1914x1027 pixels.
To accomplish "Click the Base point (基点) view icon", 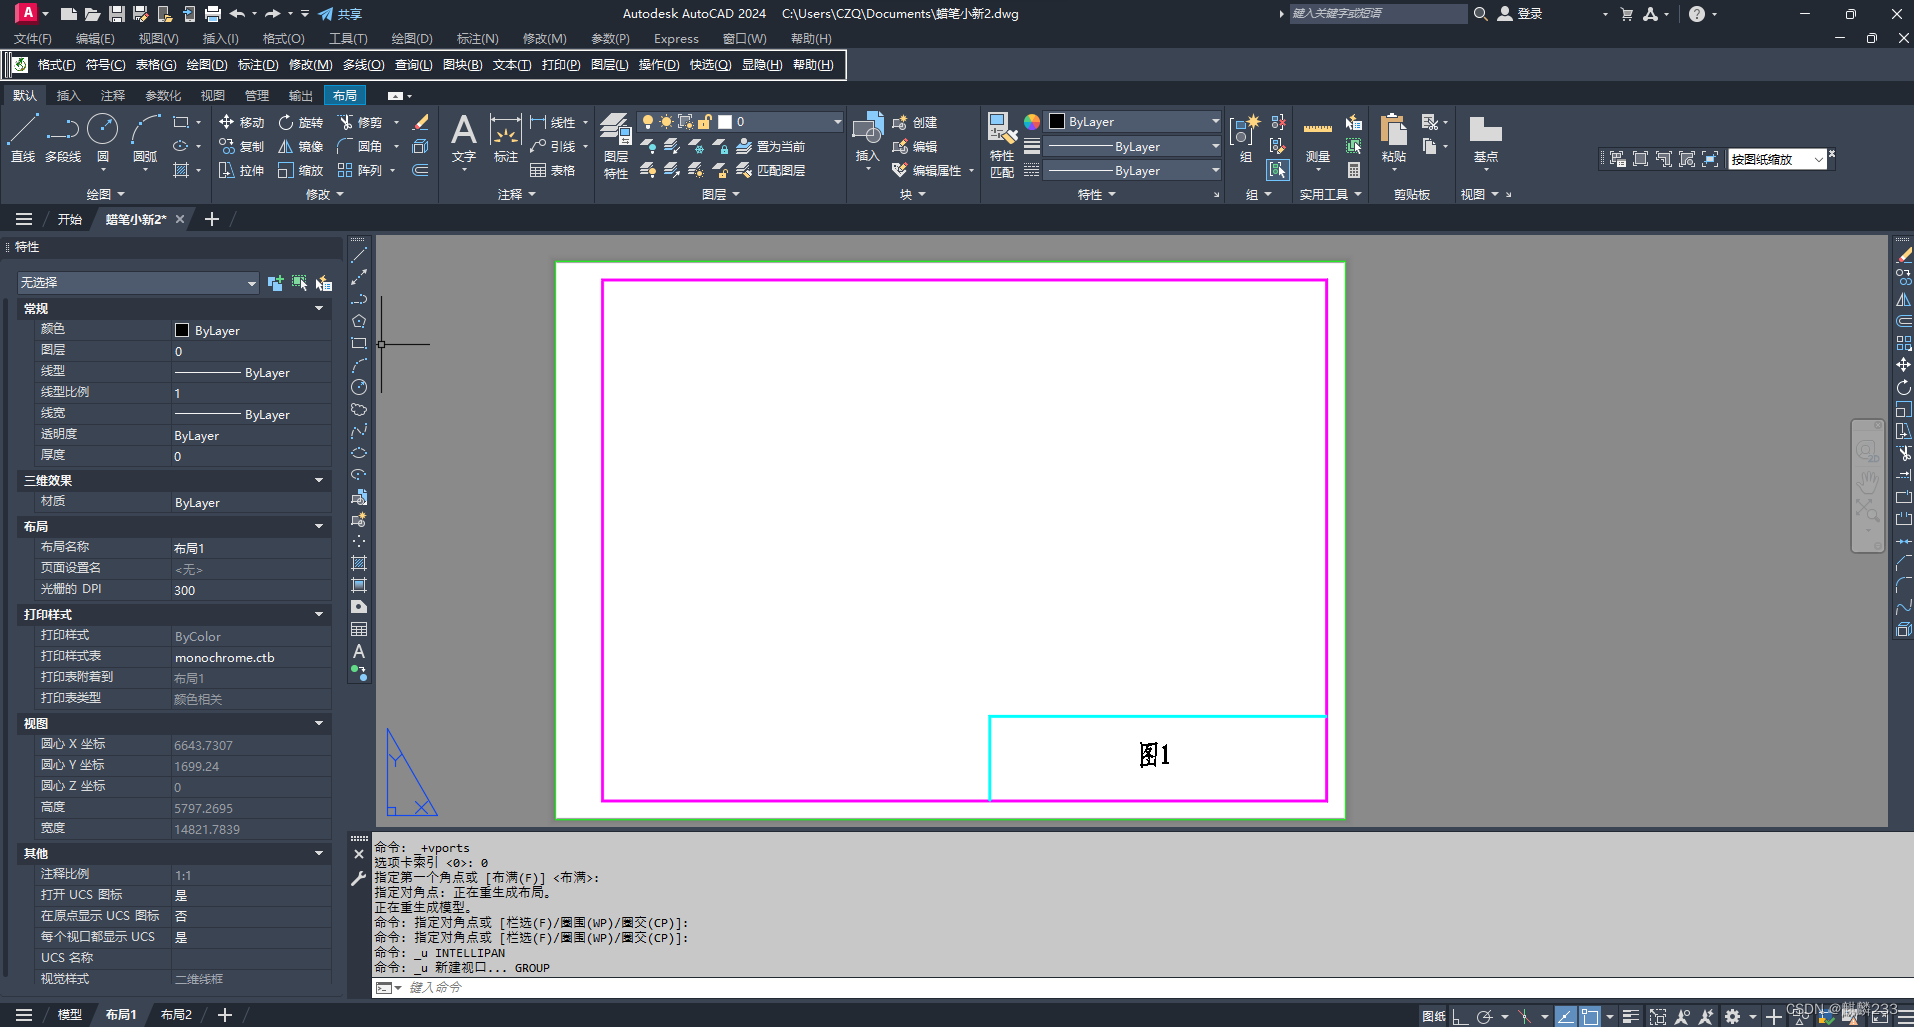I will tap(1485, 138).
